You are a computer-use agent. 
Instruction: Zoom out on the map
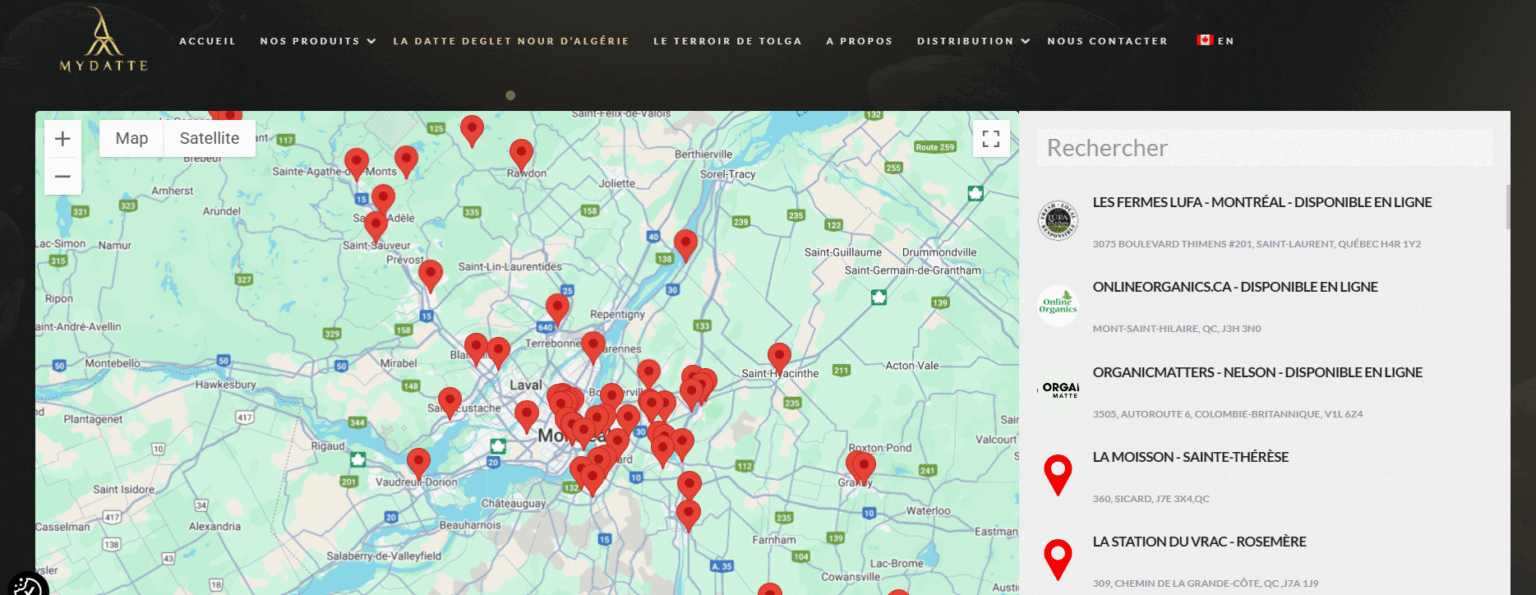point(63,177)
